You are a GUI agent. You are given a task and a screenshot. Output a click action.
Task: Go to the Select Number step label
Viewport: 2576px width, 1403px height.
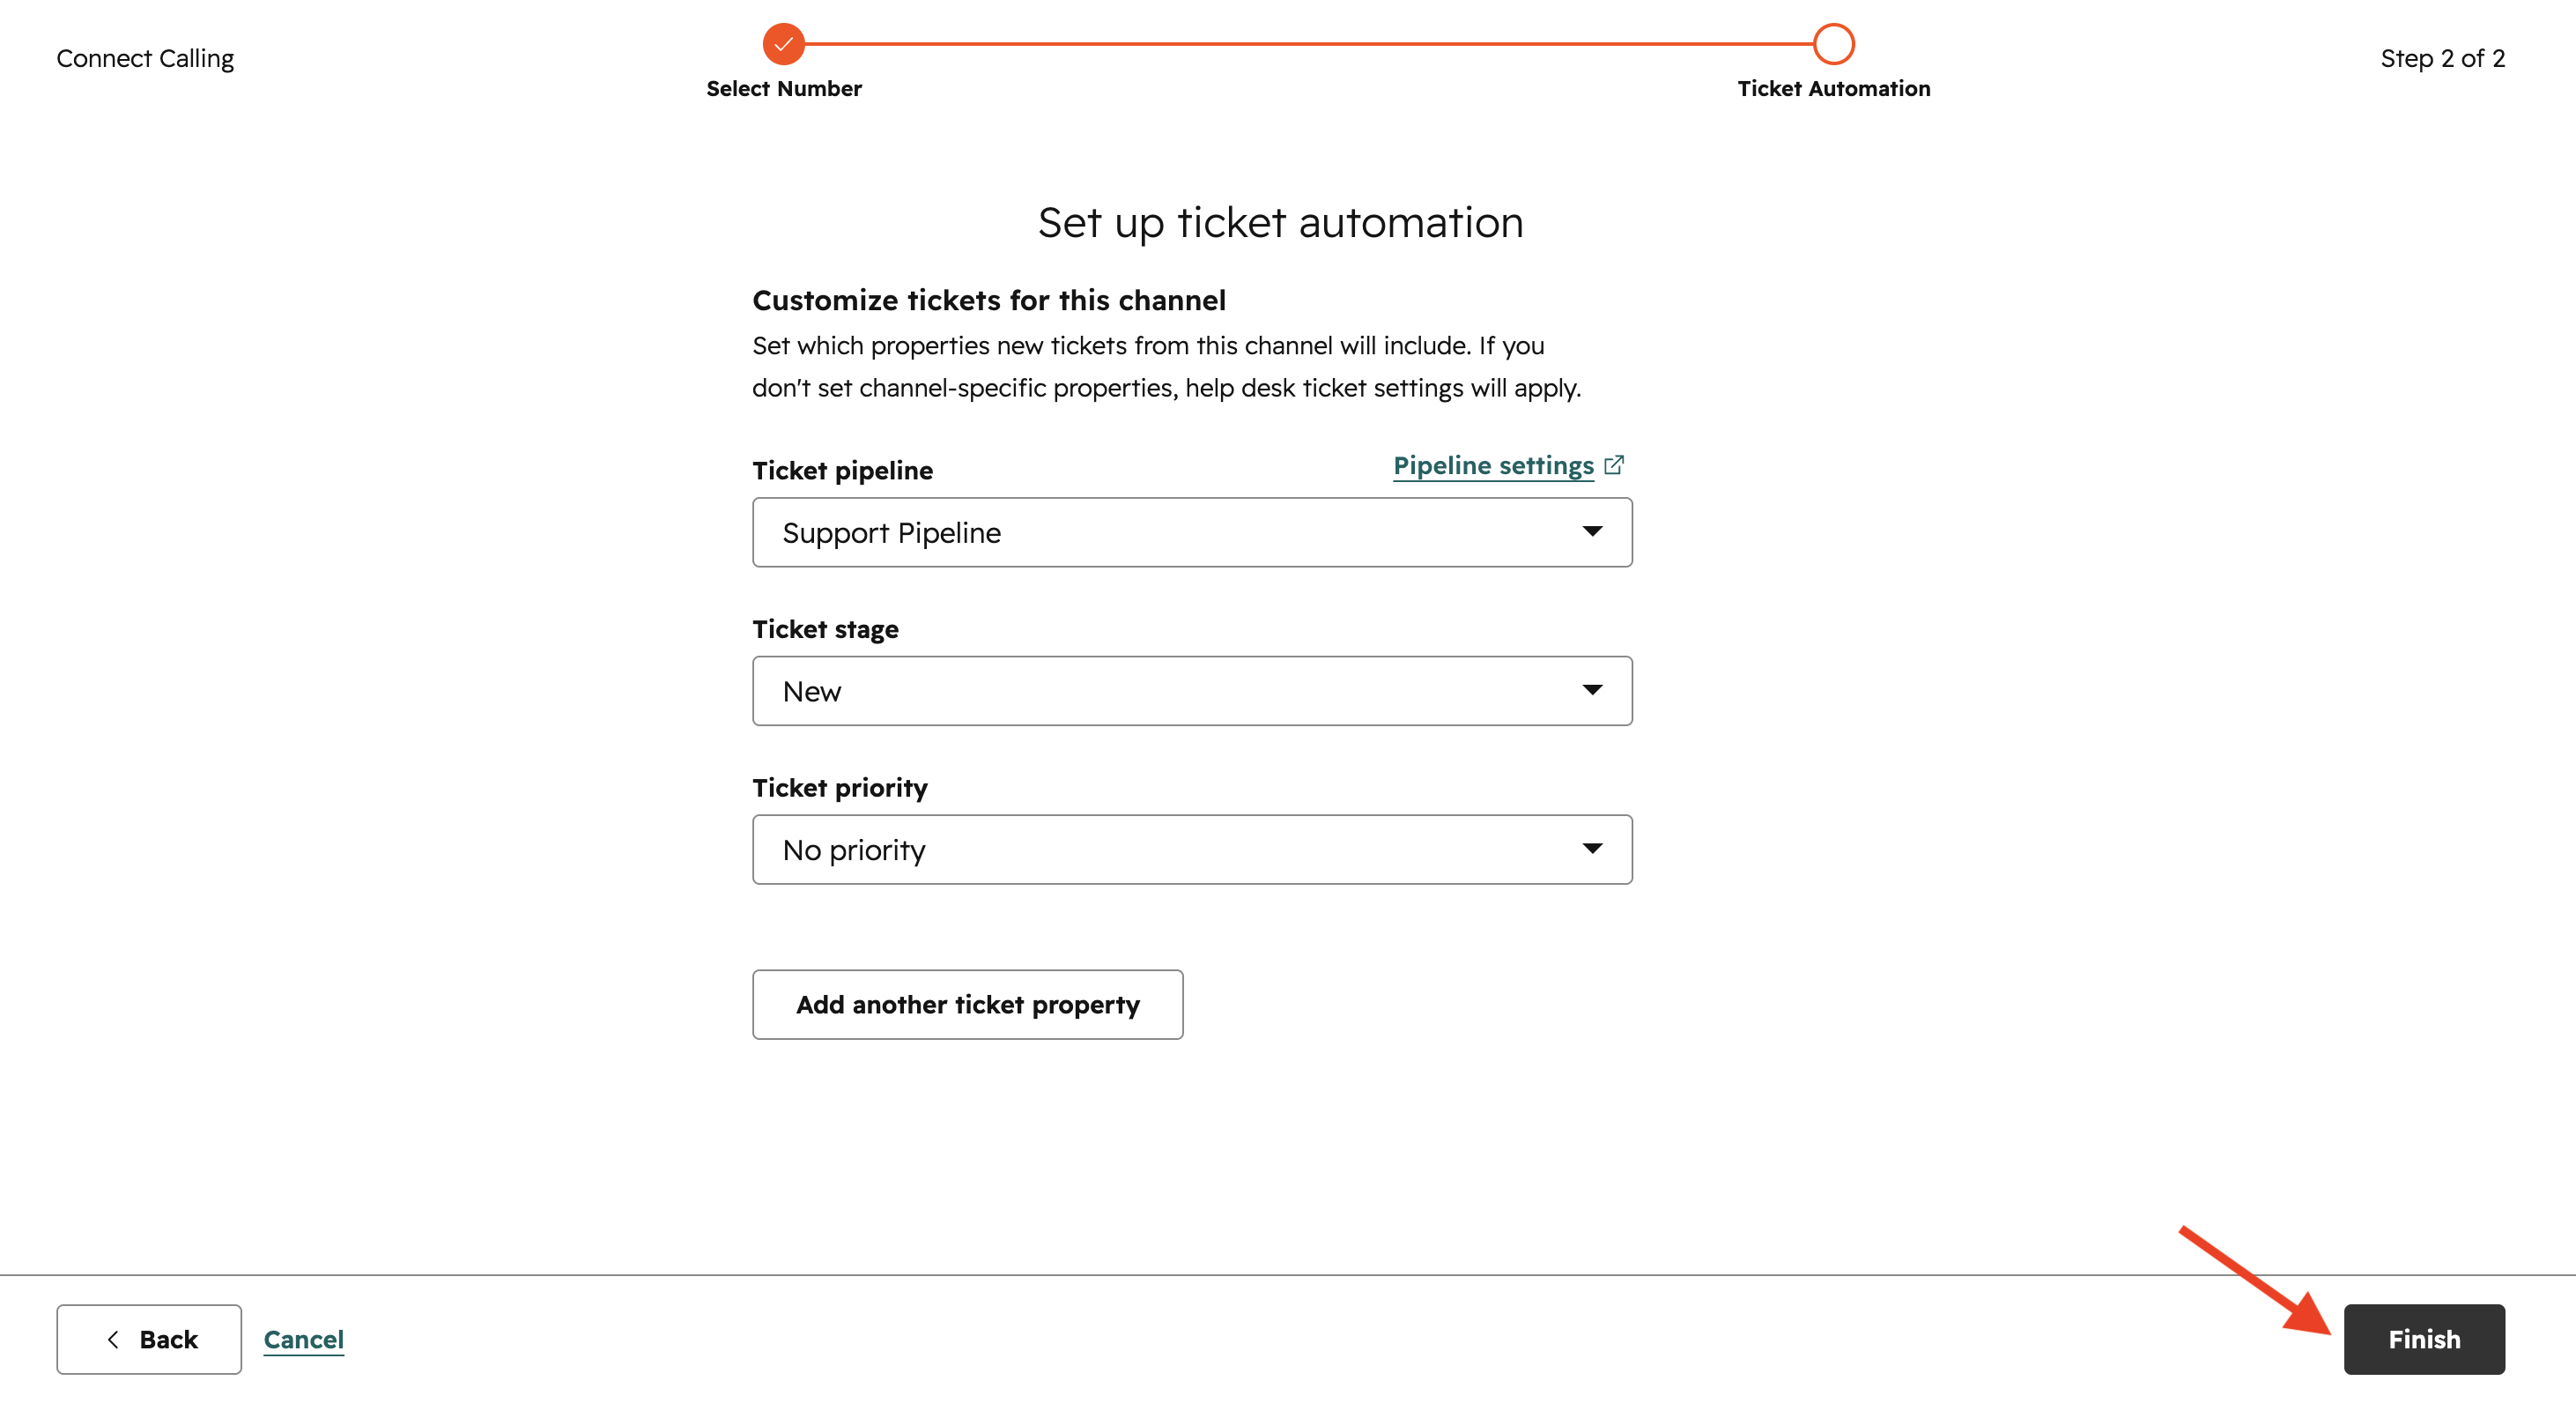point(783,88)
